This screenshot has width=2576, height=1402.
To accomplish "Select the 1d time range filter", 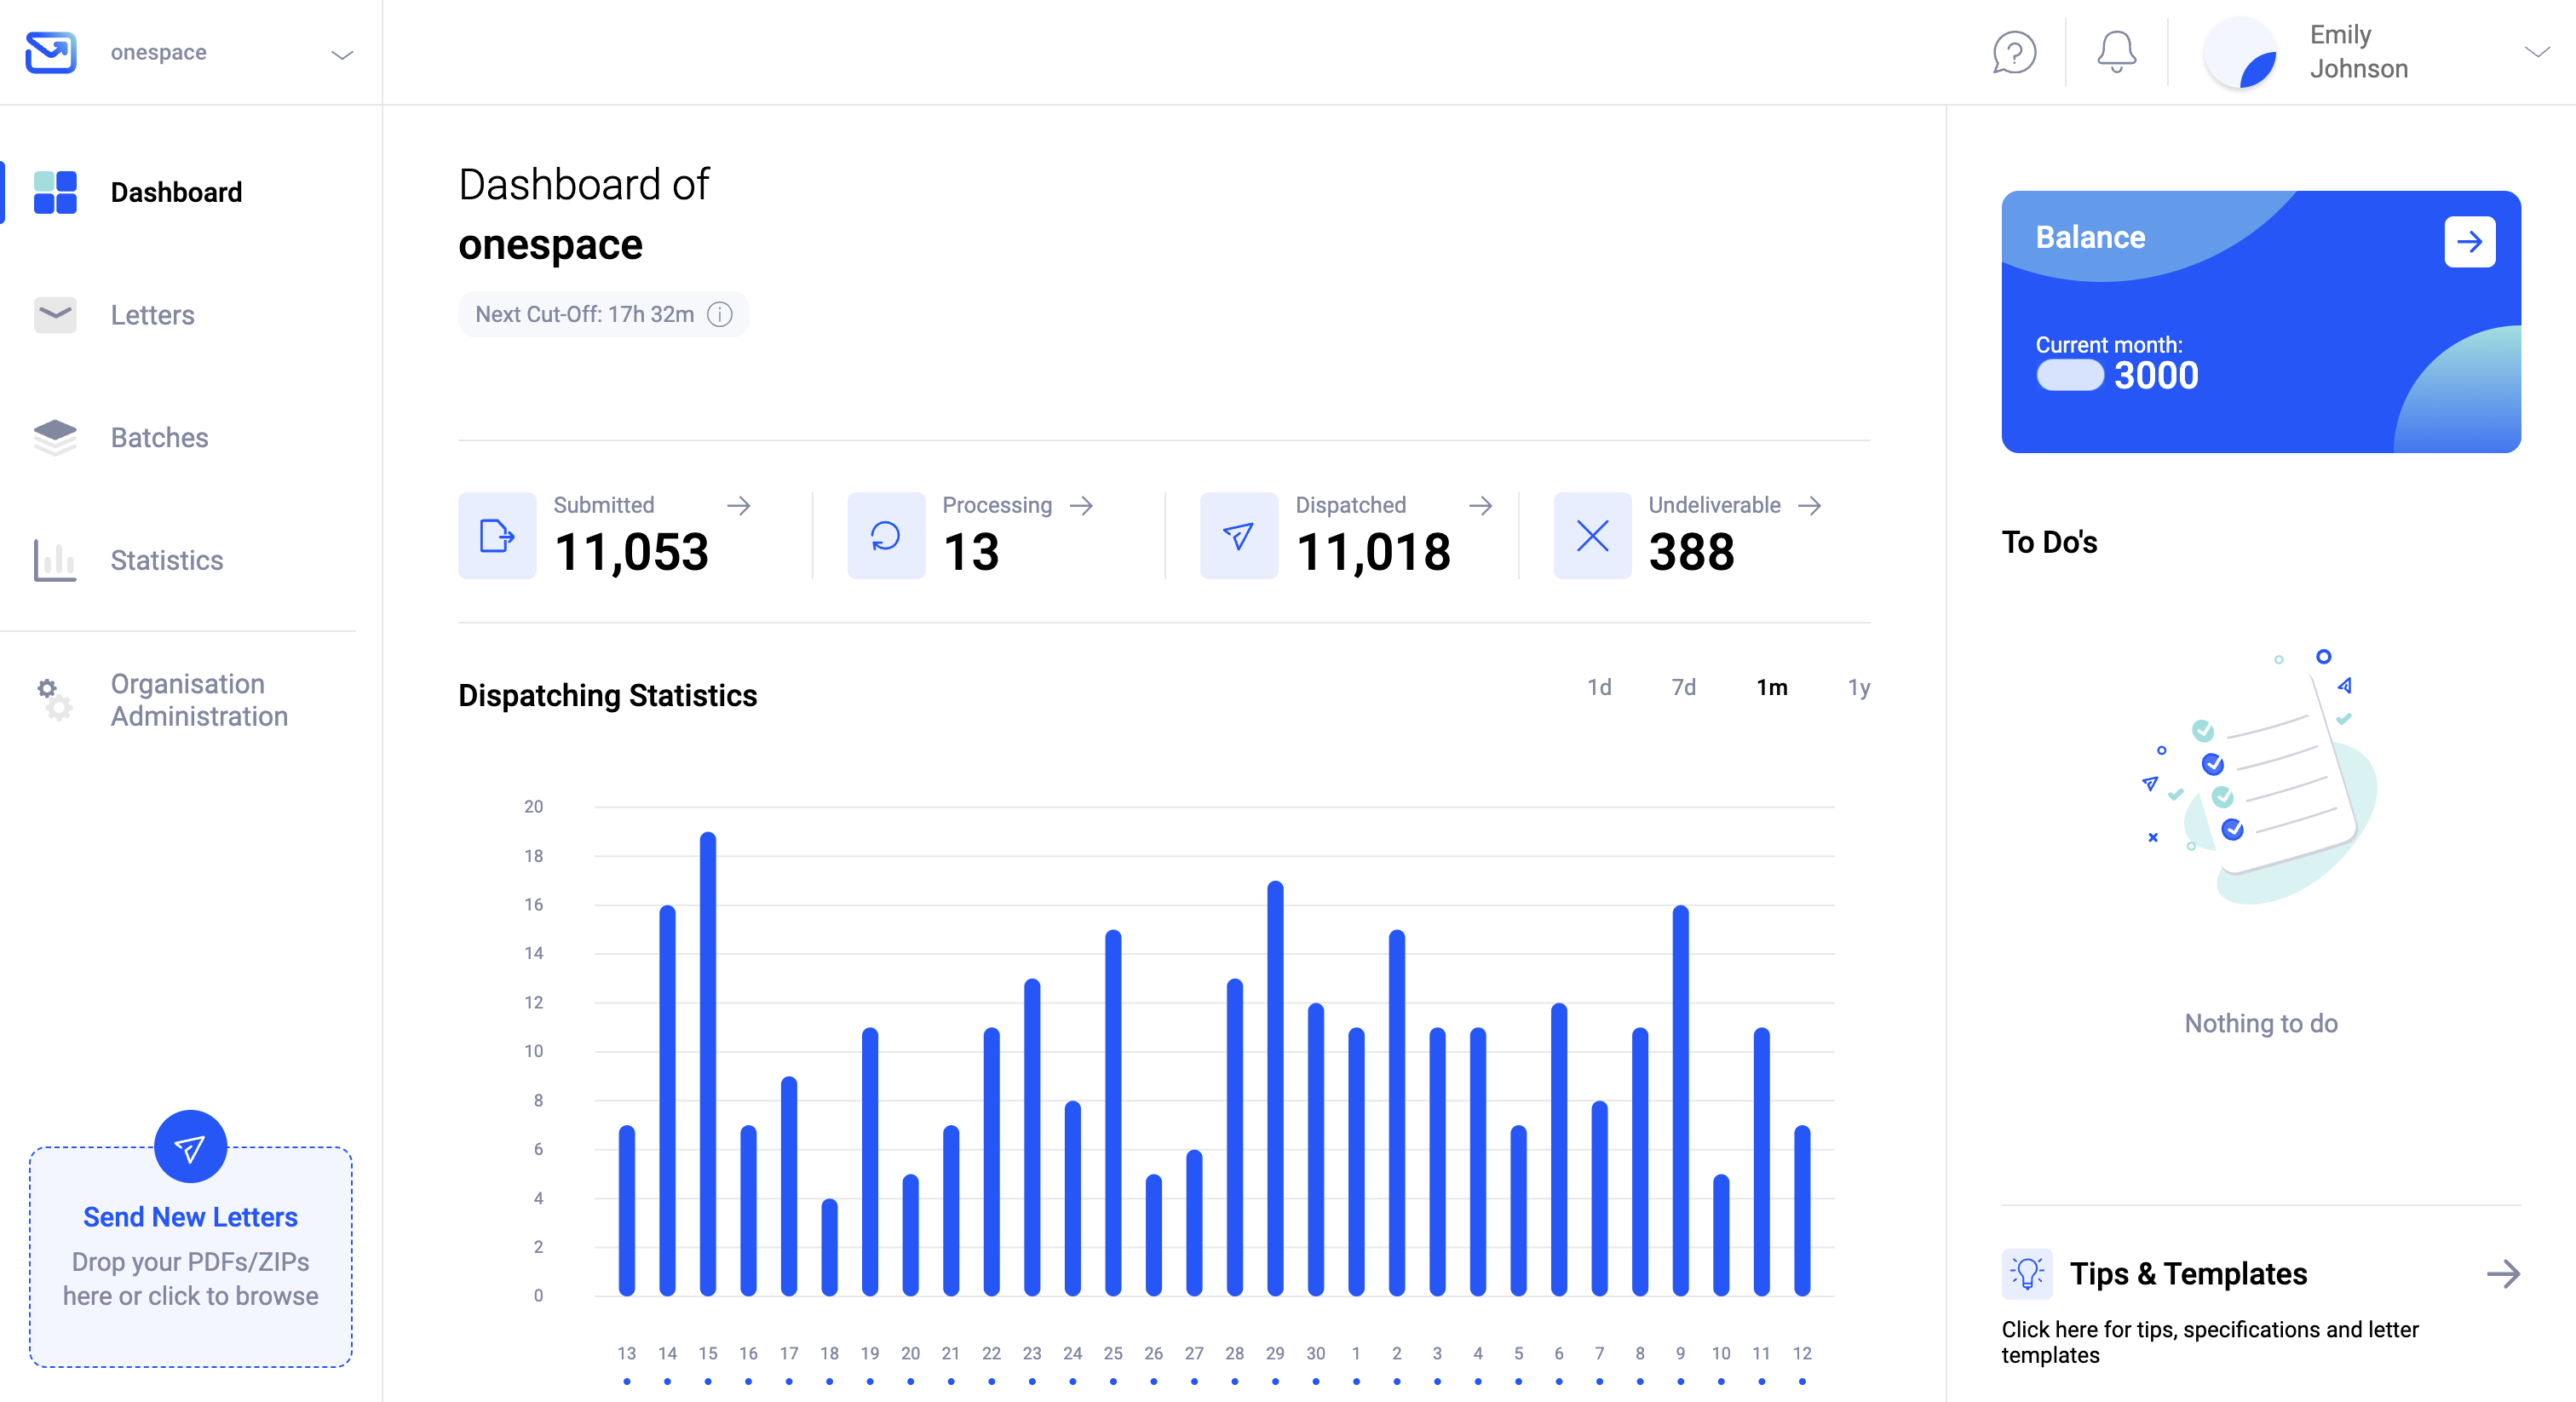I will coord(1600,688).
